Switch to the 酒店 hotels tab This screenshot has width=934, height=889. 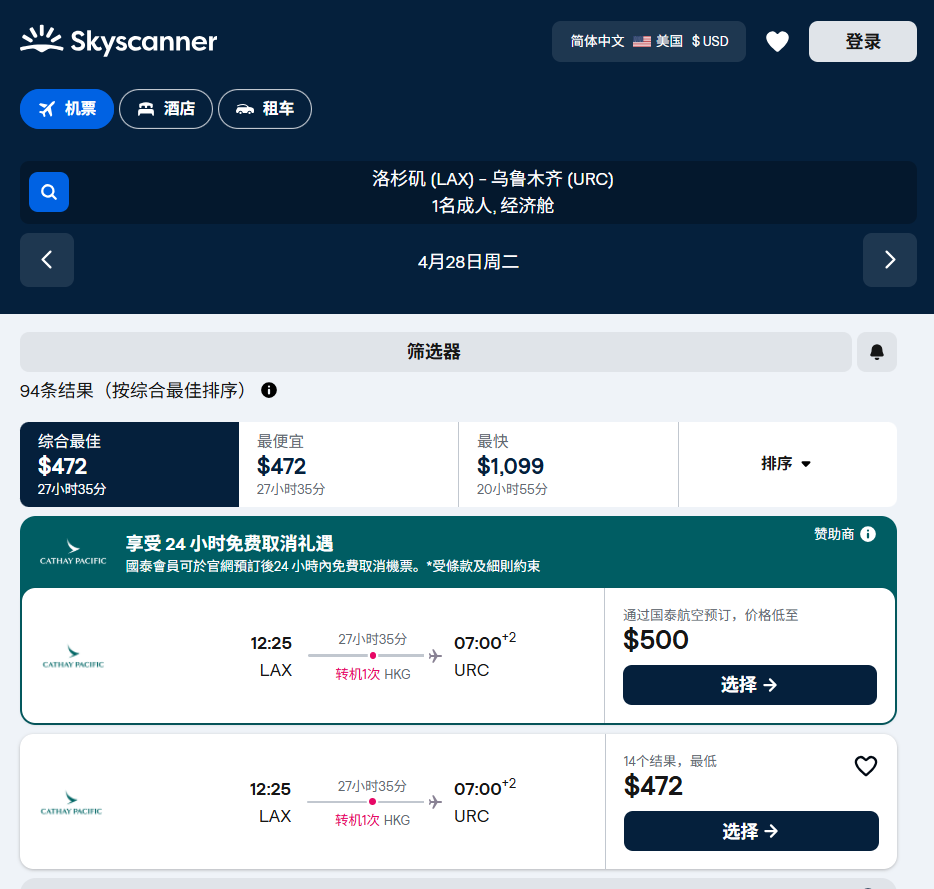click(x=166, y=109)
